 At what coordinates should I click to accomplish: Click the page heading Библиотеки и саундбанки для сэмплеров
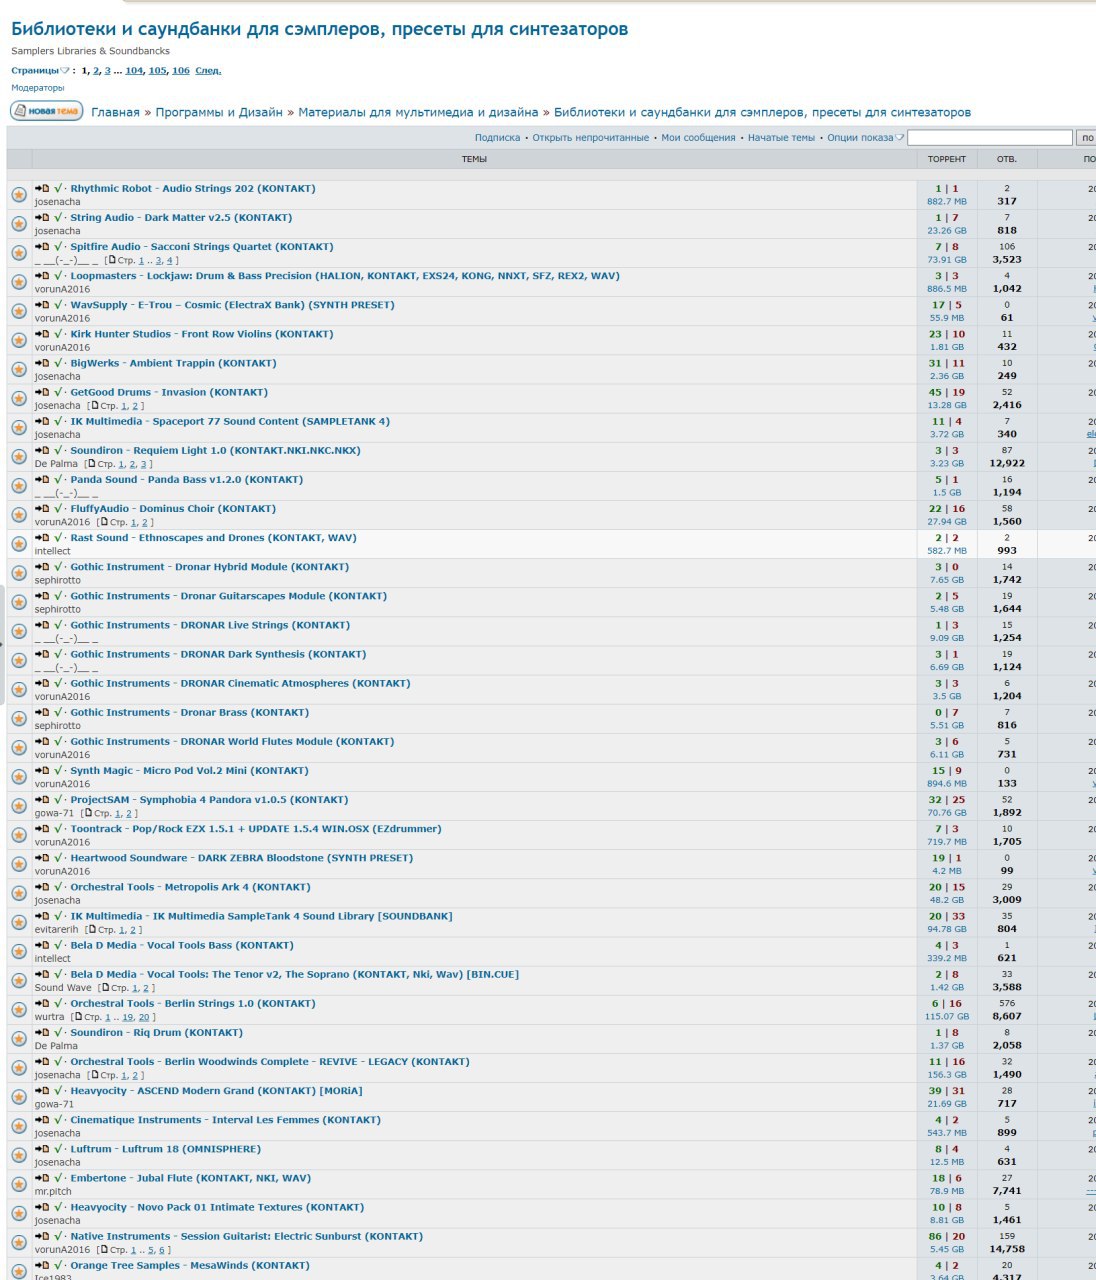tap(320, 29)
